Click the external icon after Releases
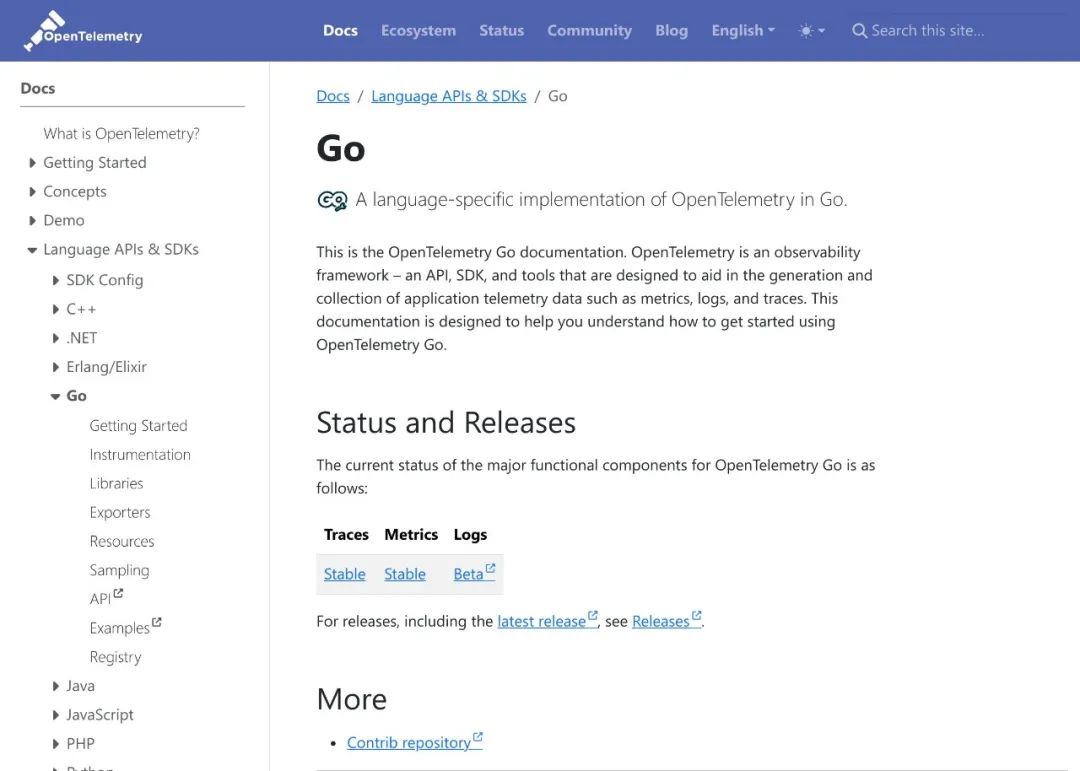 696,615
